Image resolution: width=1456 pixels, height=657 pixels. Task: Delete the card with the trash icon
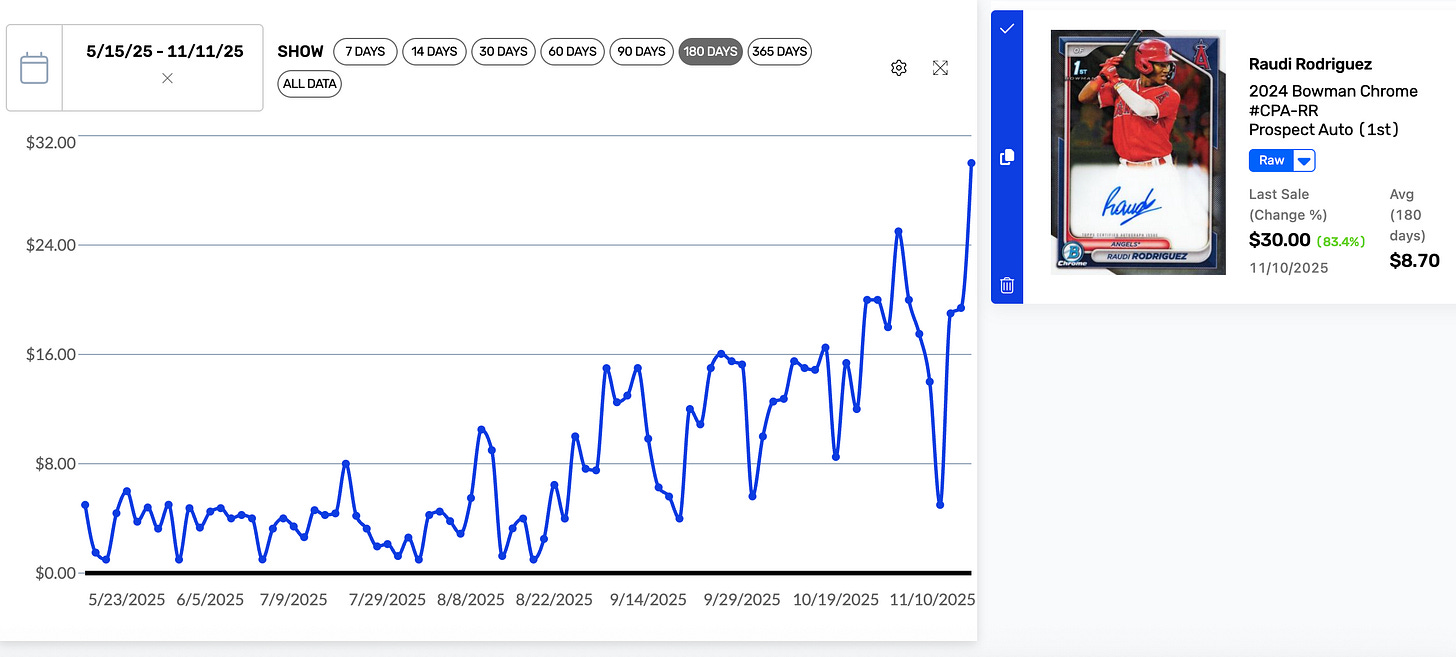(x=1007, y=285)
